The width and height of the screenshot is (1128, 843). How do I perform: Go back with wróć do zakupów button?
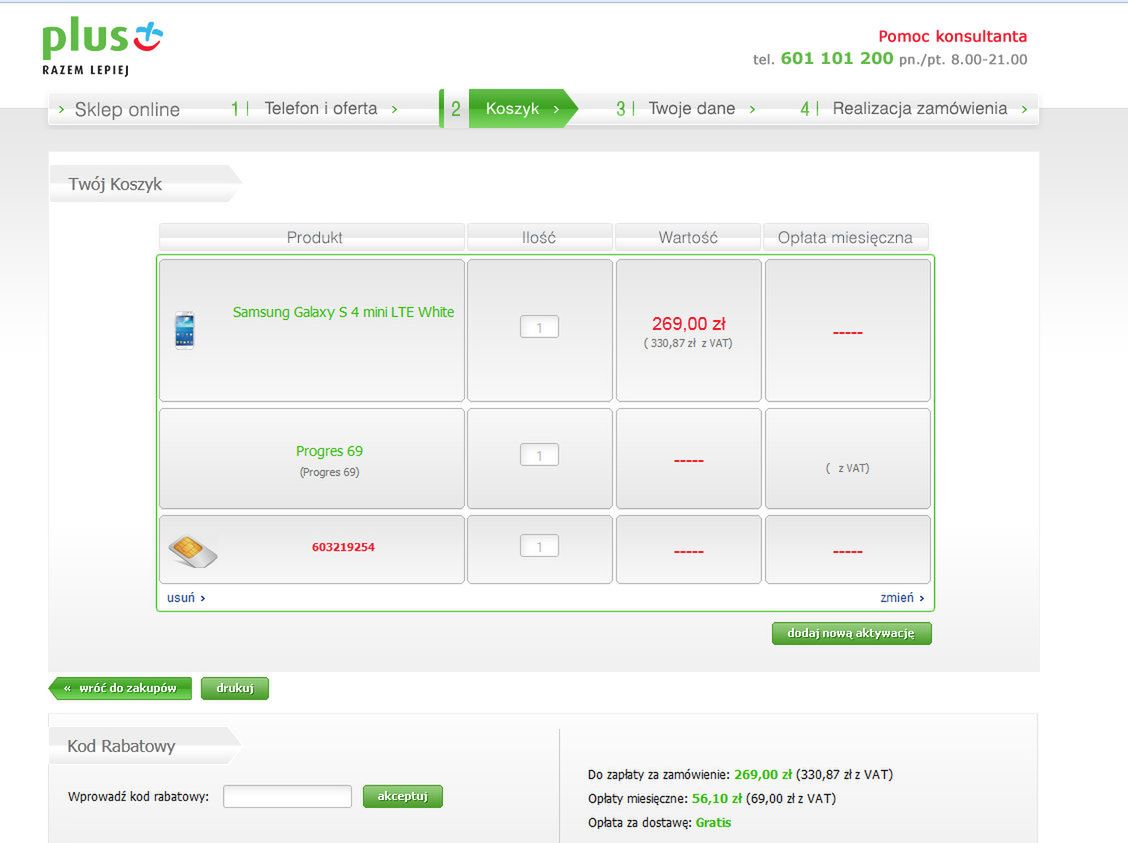point(121,688)
